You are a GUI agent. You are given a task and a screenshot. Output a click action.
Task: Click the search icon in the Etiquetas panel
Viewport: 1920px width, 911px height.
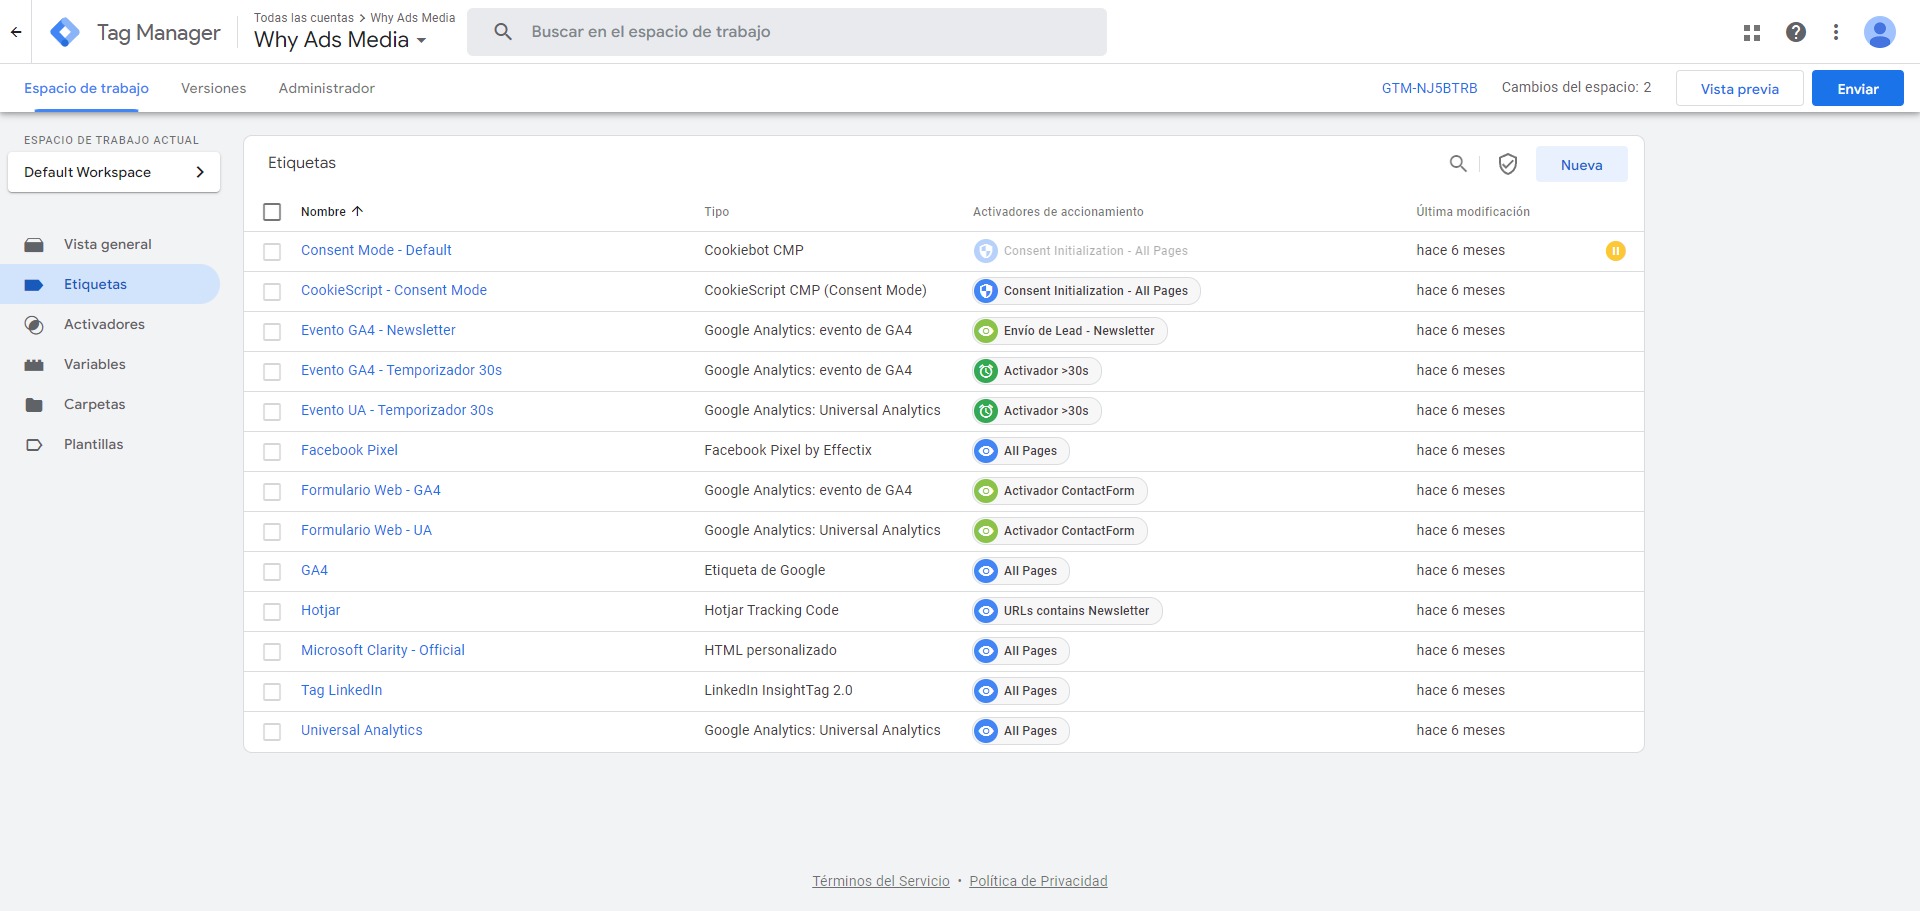[1457, 163]
